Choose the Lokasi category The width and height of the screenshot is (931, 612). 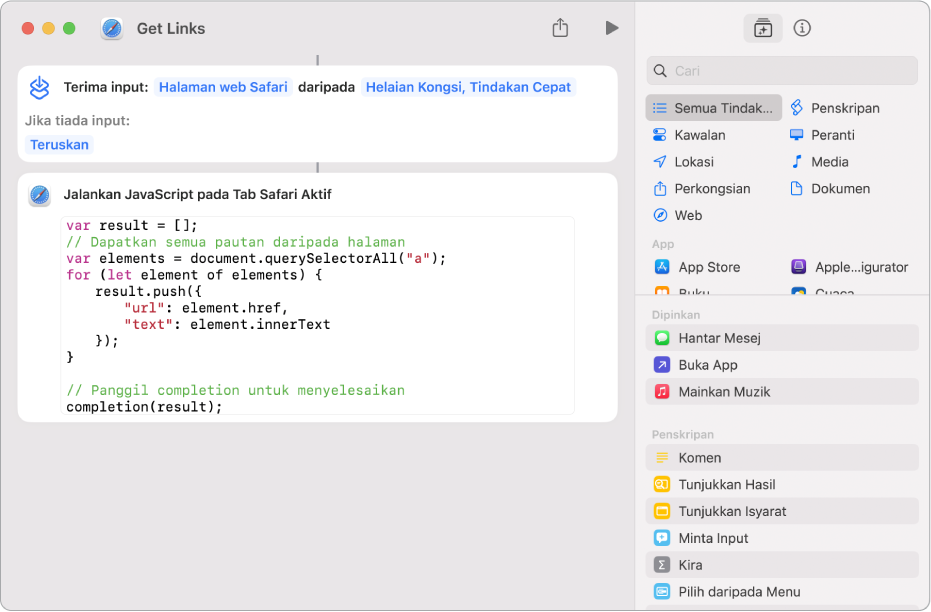(x=693, y=162)
